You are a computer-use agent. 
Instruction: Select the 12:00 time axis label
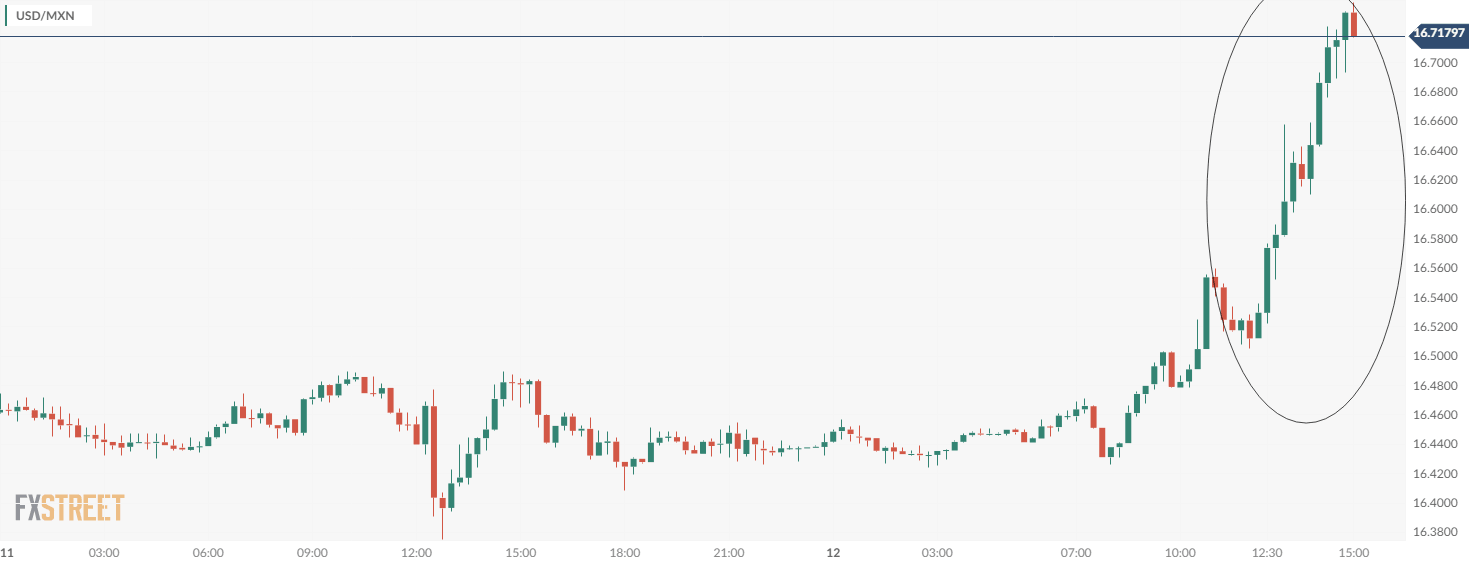(x=416, y=553)
